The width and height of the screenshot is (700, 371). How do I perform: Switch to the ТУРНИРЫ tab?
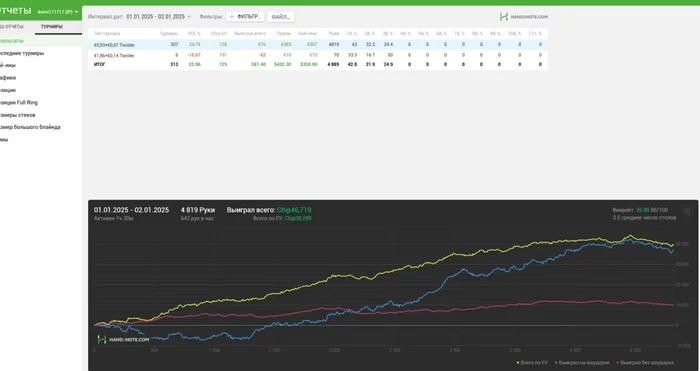click(x=52, y=27)
